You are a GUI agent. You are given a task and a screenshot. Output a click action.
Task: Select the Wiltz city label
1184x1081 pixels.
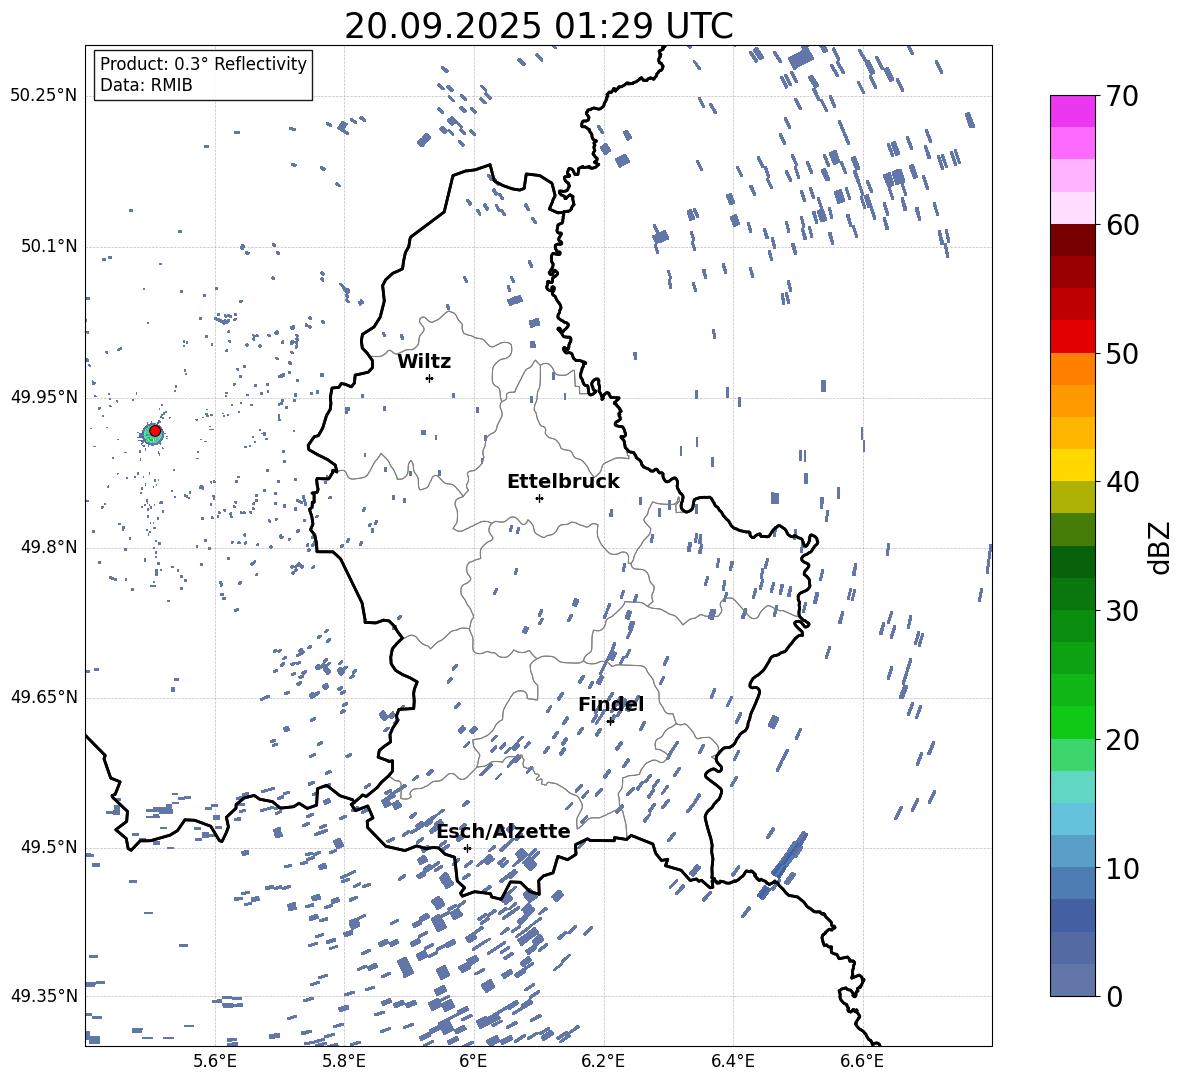pyautogui.click(x=424, y=361)
